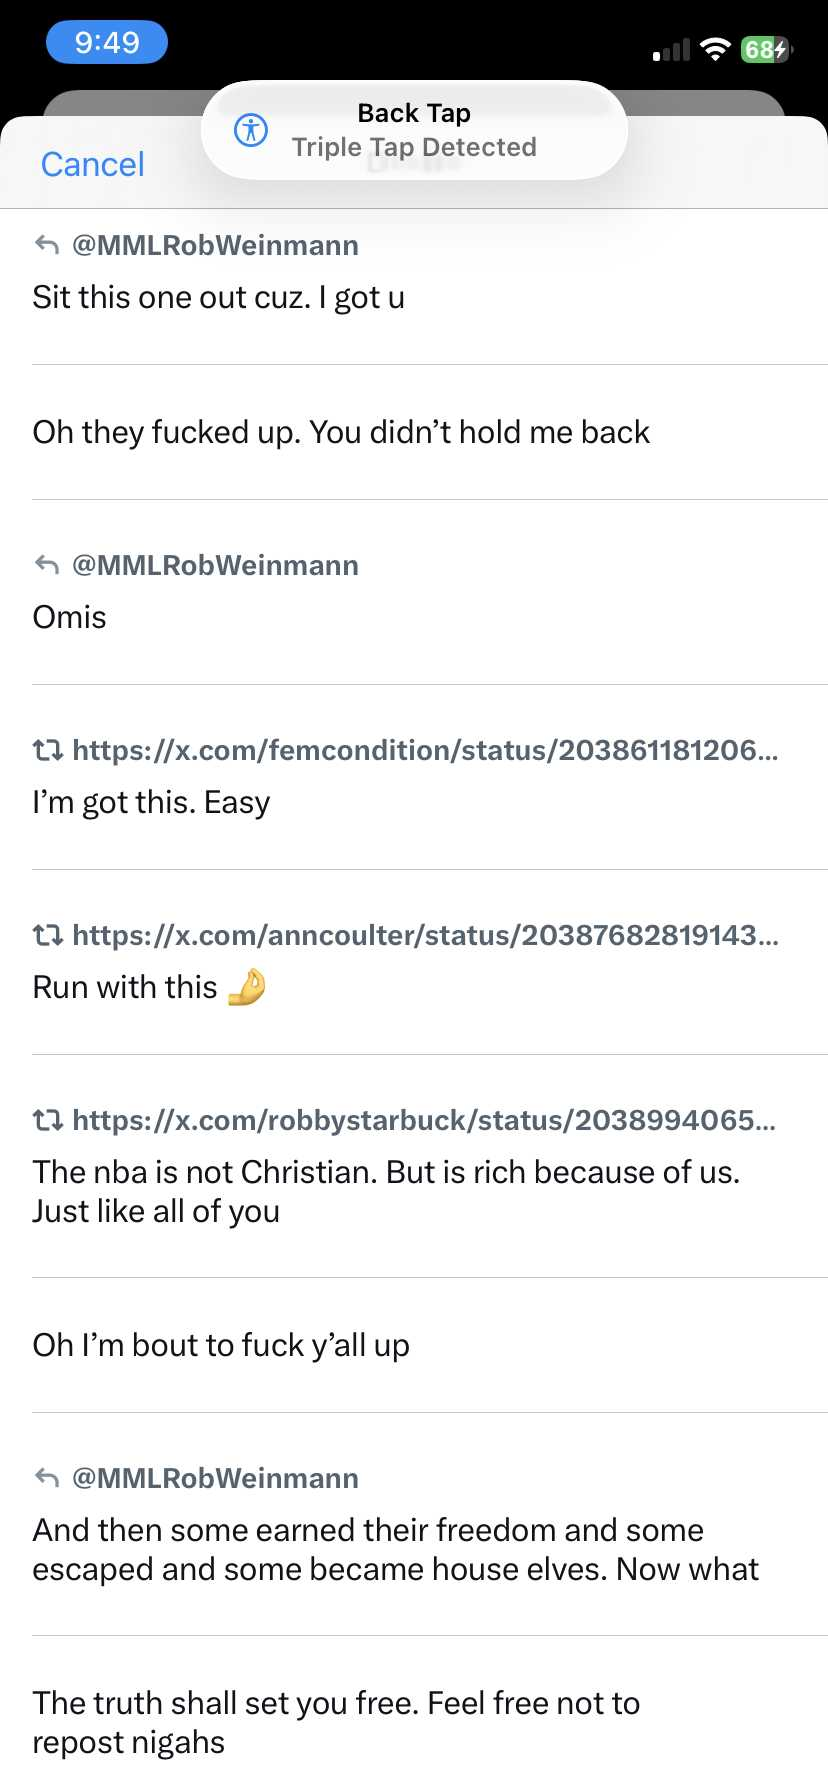The height and width of the screenshot is (1792, 828).
Task: Tap the Wi-Fi icon in status bar
Action: (x=715, y=49)
